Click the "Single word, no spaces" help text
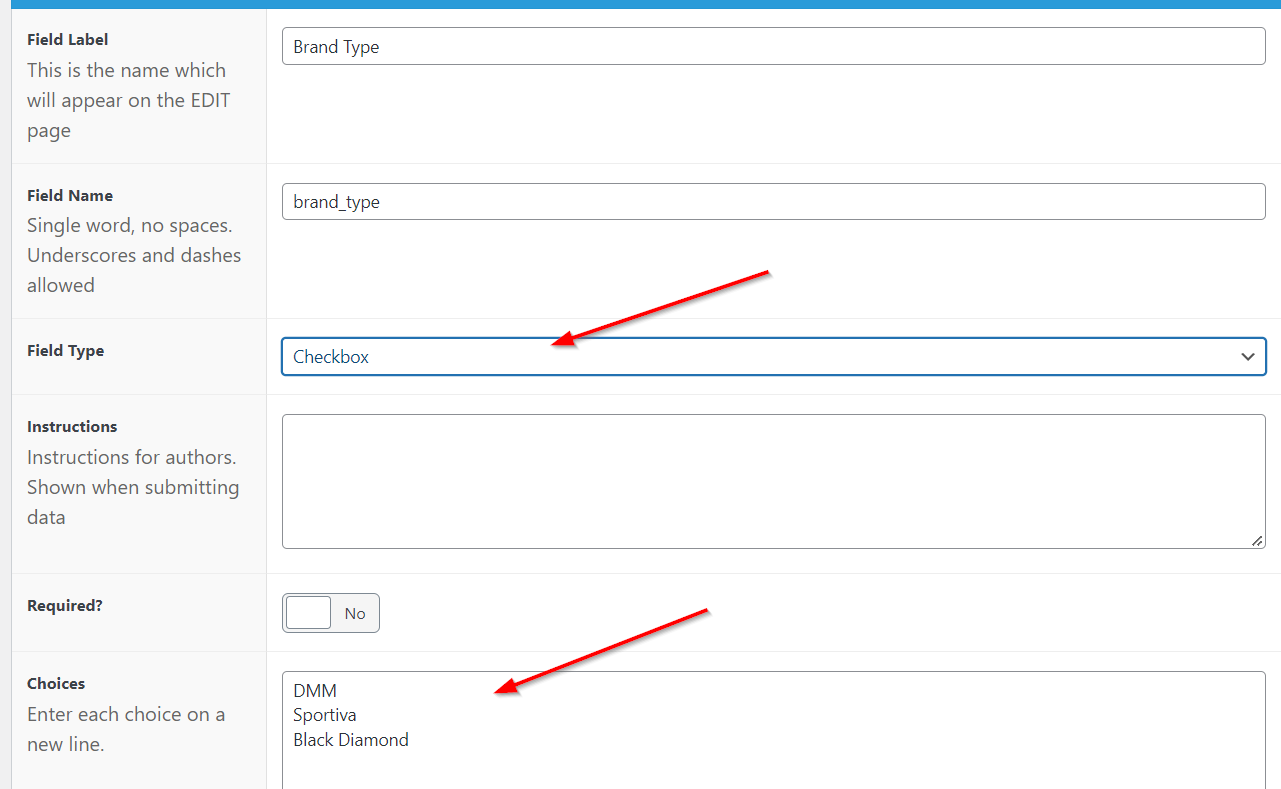 130,225
